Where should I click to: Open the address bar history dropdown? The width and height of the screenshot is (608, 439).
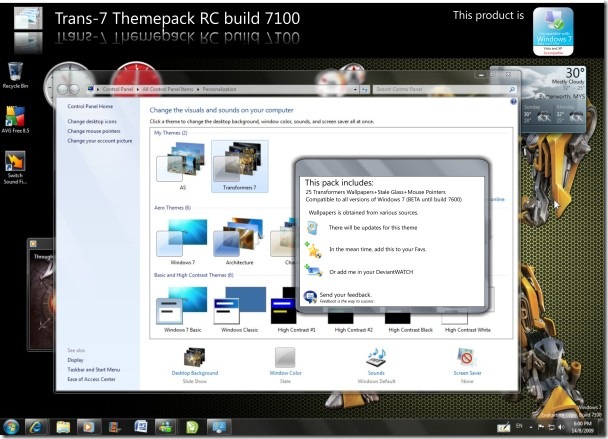[355, 90]
